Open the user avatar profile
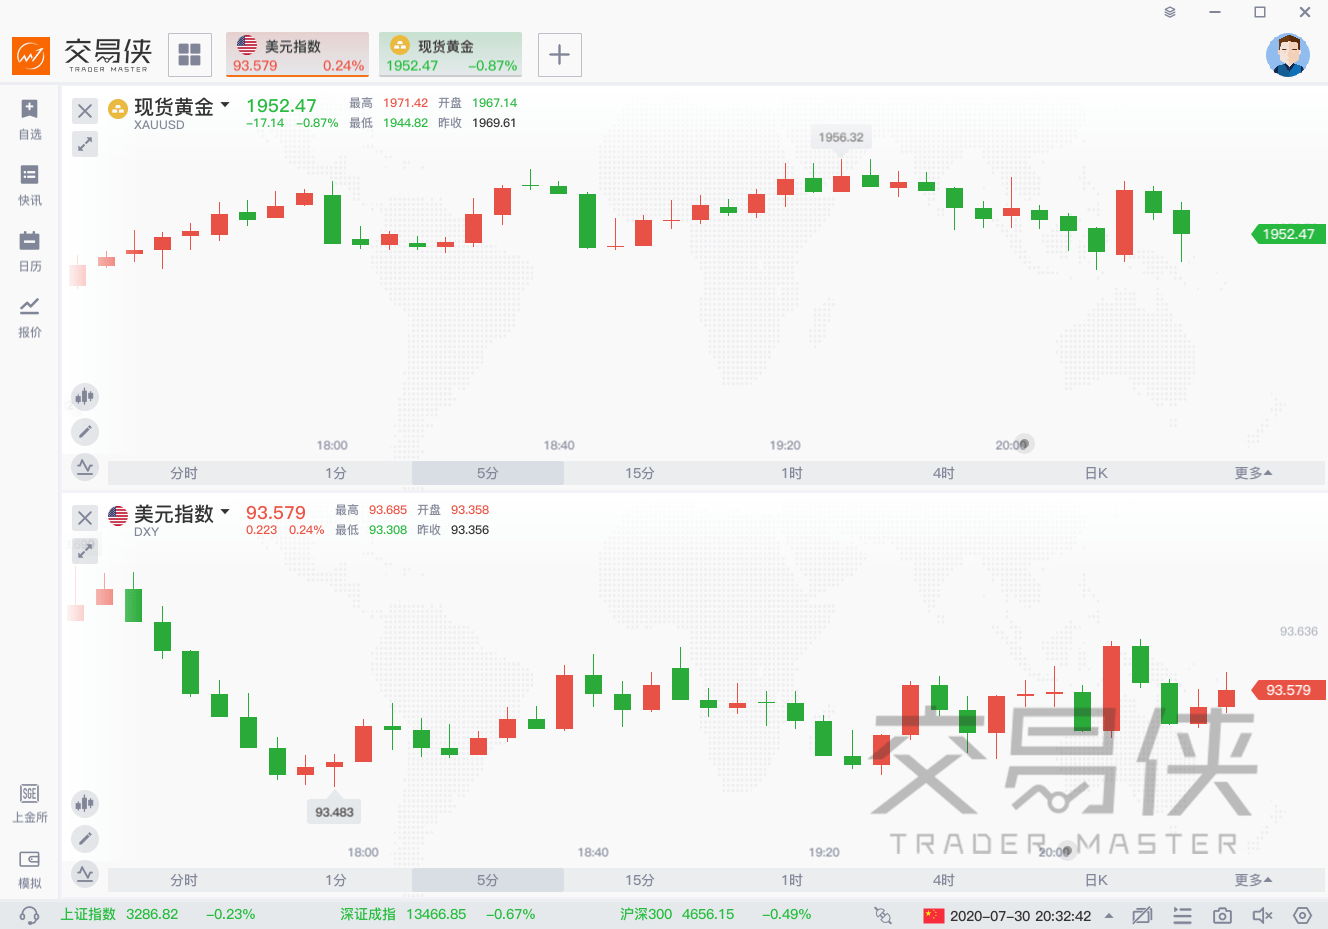This screenshot has height=929, width=1328. click(1288, 55)
